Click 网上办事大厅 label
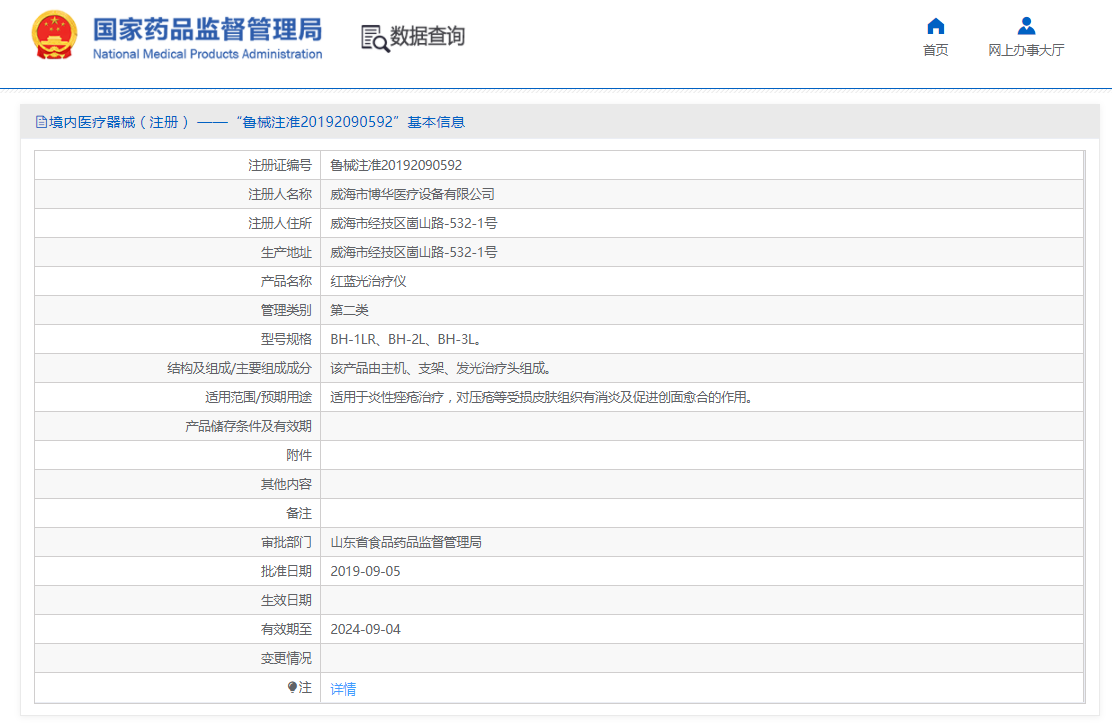Viewport: 1112px width, 725px height. pos(1026,50)
